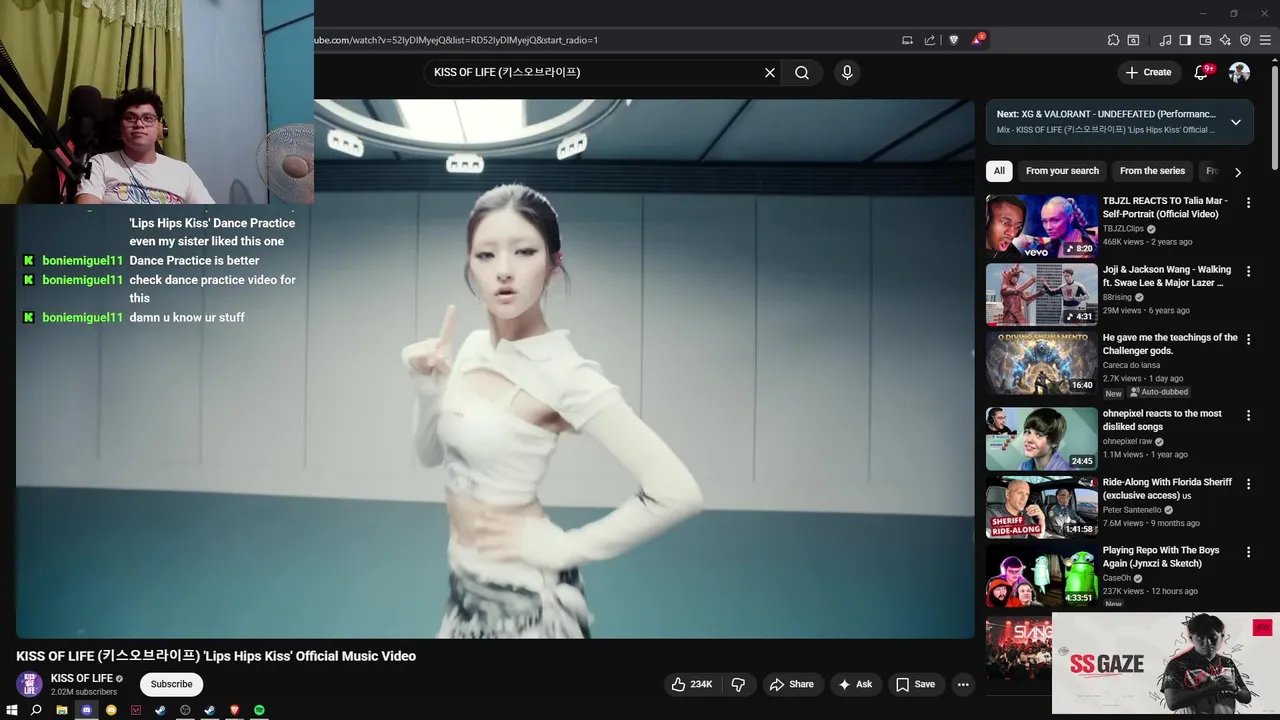Show more filter chips with right arrow
The image size is (1280, 720).
tap(1238, 172)
